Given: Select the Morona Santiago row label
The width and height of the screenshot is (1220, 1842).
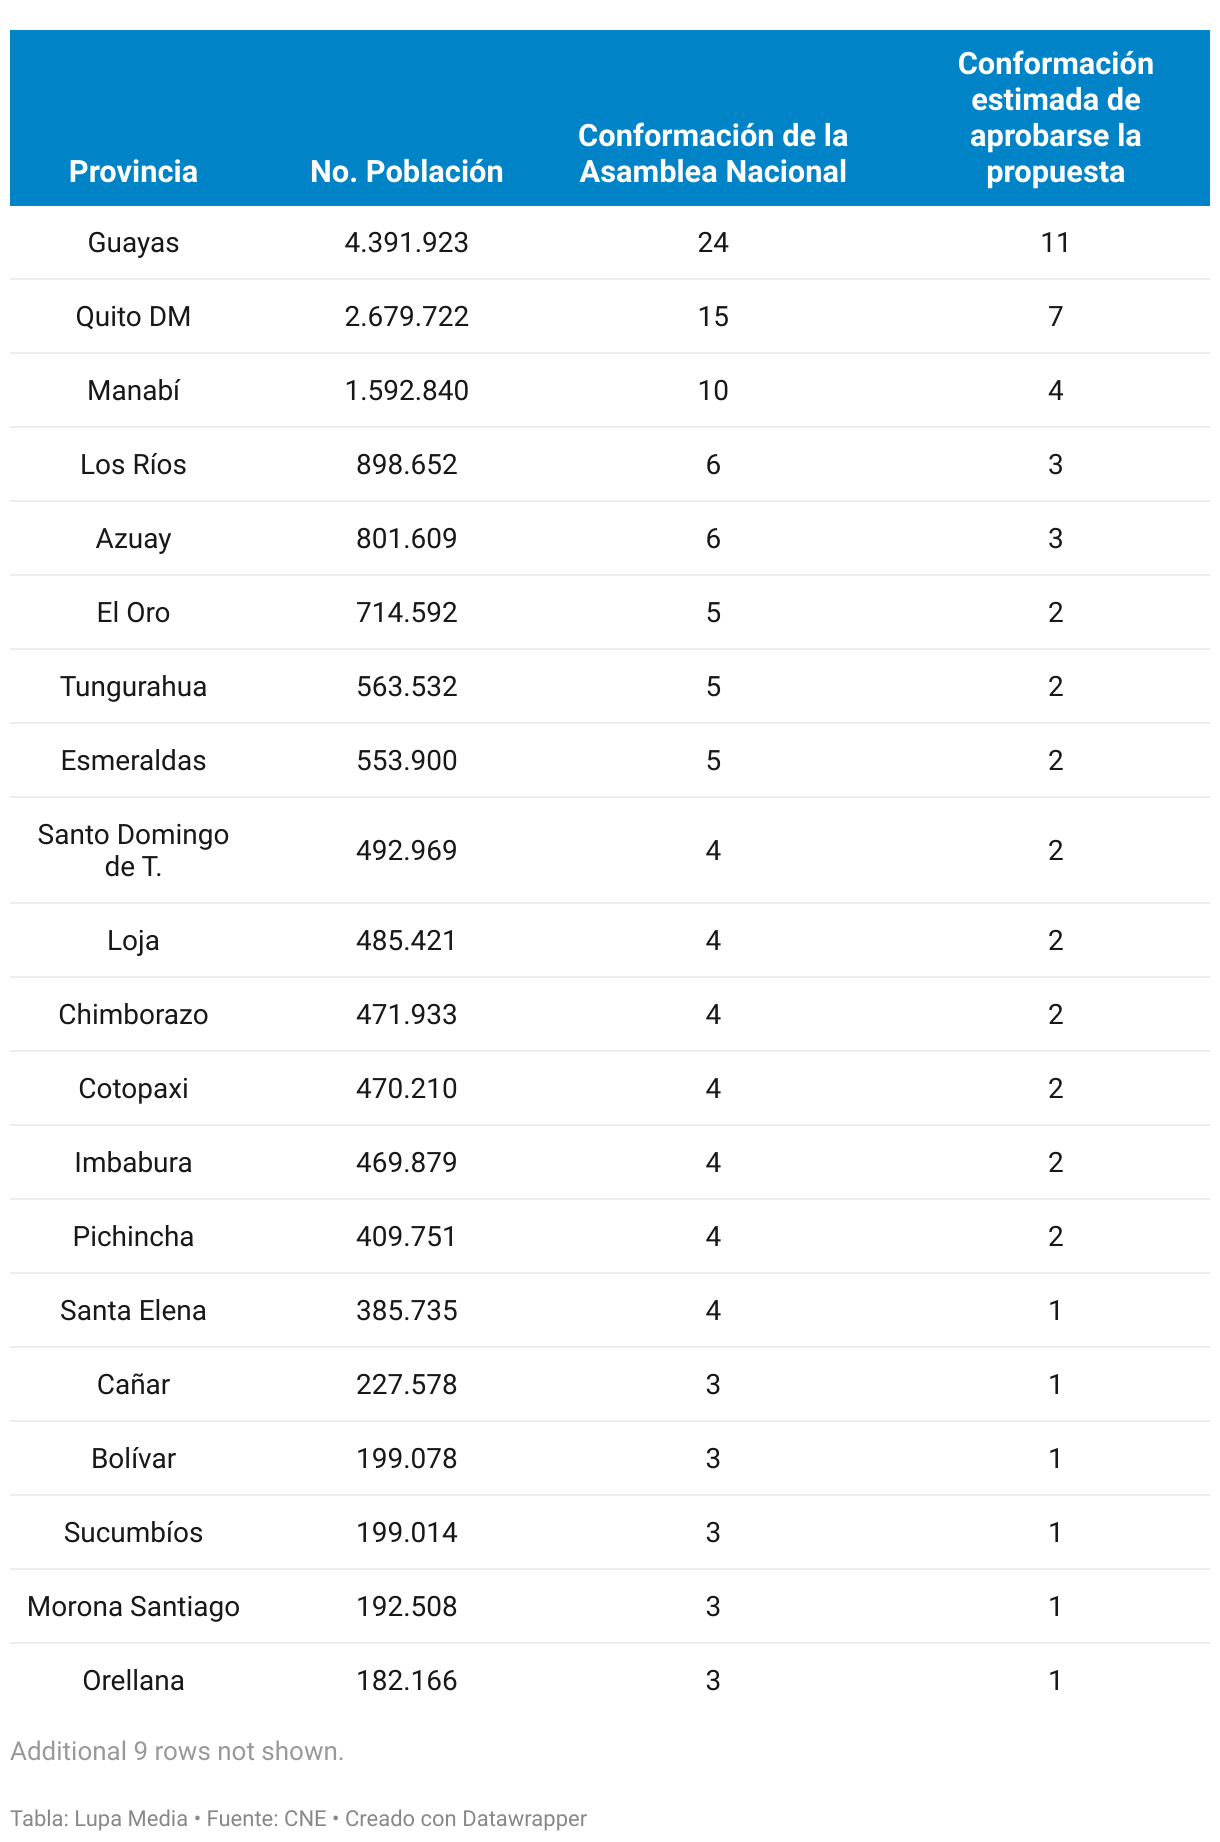Looking at the screenshot, I should pyautogui.click(x=133, y=1607).
